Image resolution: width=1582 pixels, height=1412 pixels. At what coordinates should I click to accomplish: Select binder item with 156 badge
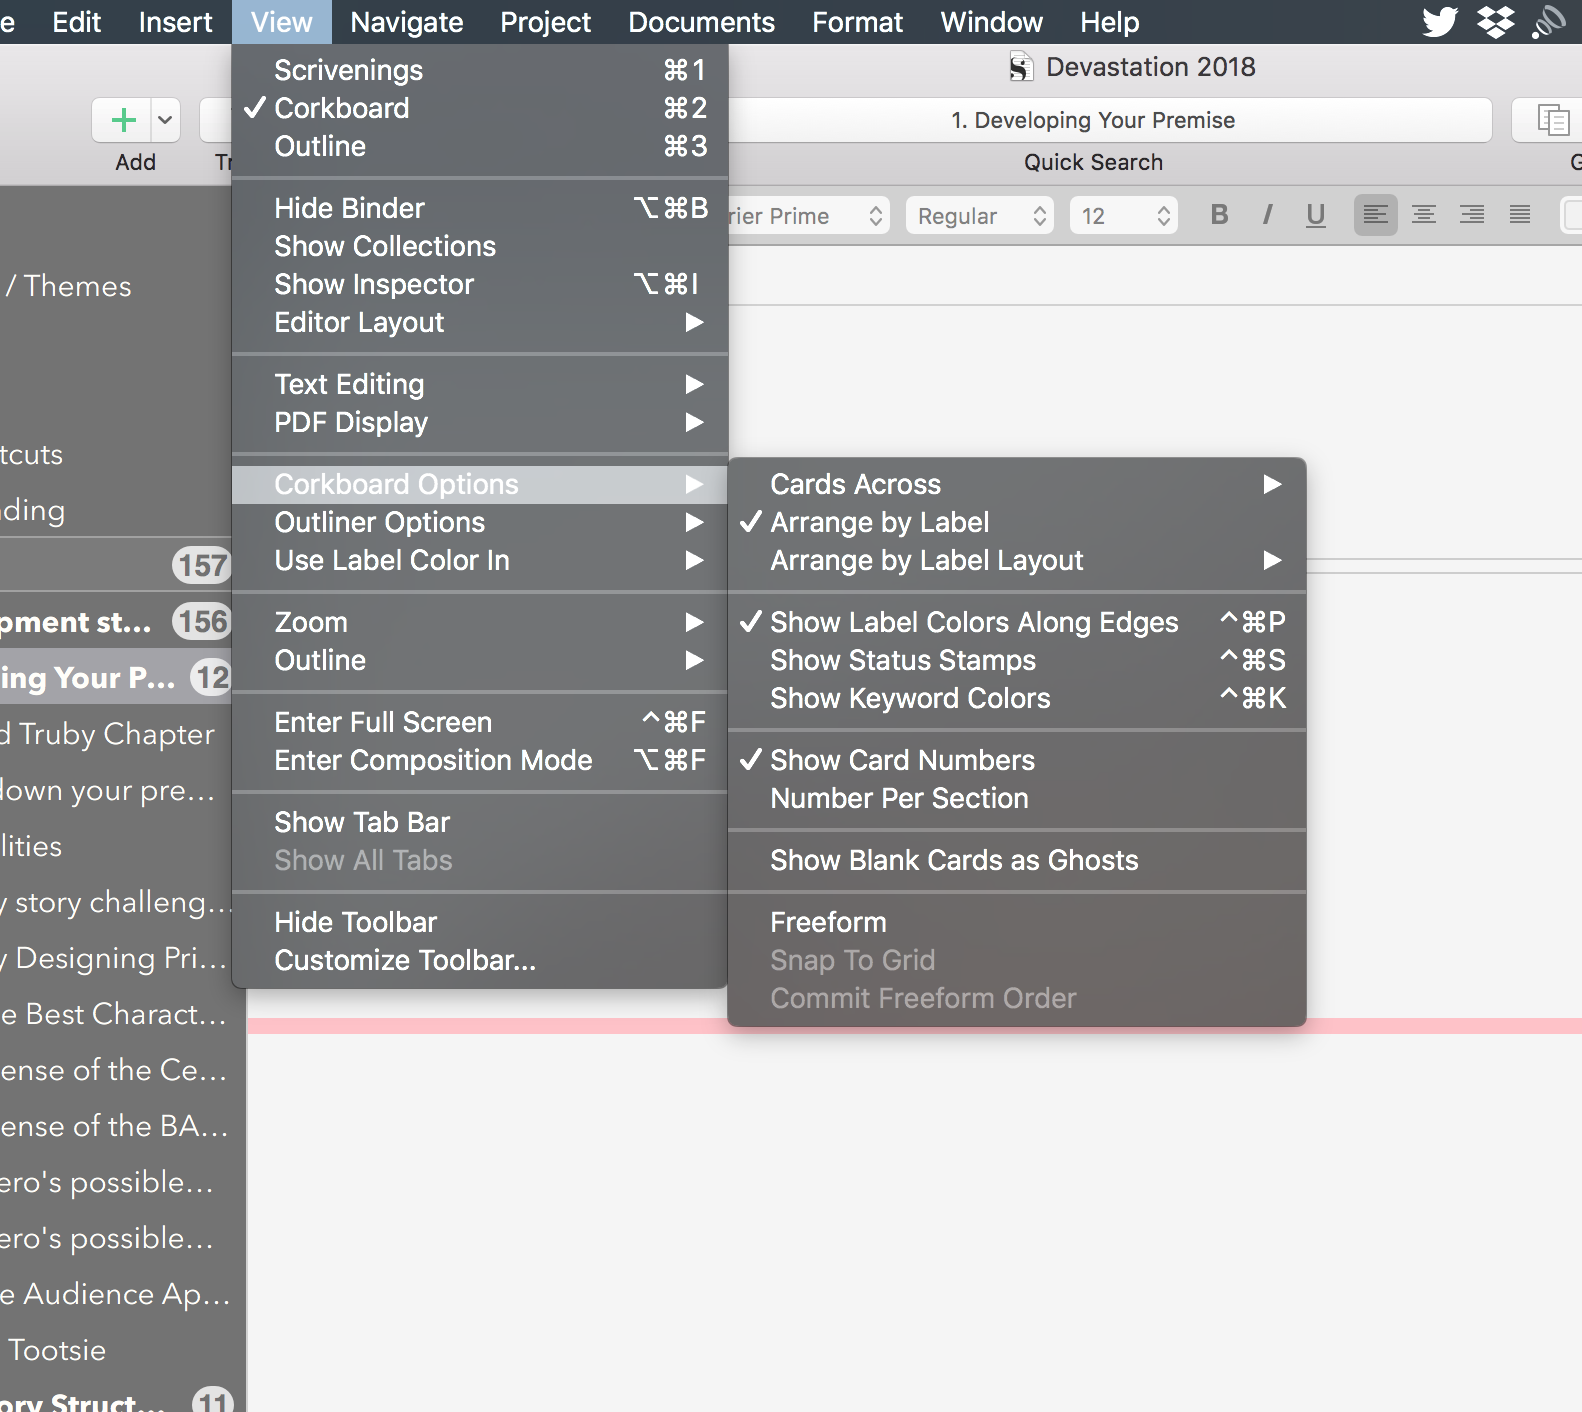pos(116,622)
